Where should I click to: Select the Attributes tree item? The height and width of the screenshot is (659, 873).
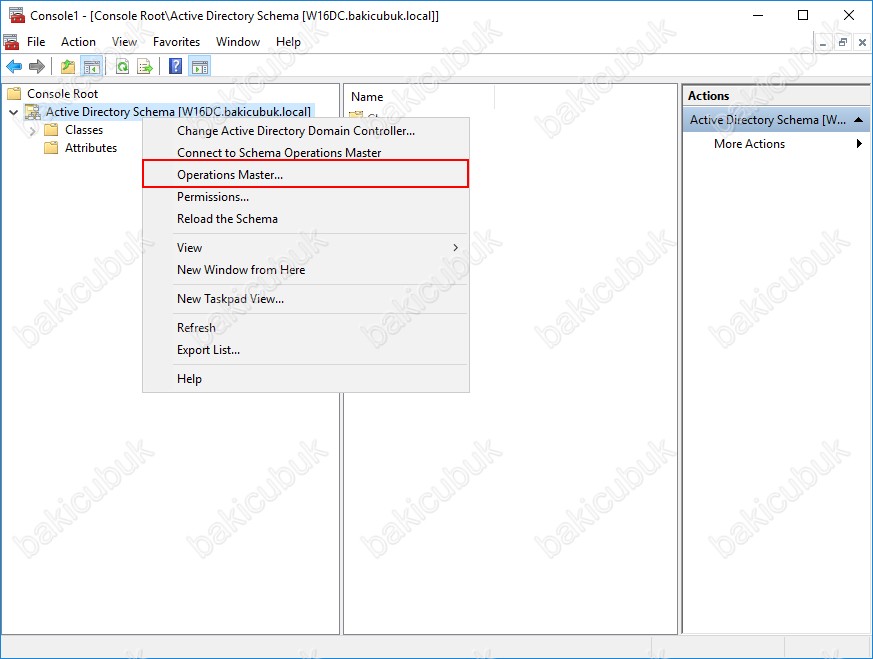[x=91, y=147]
